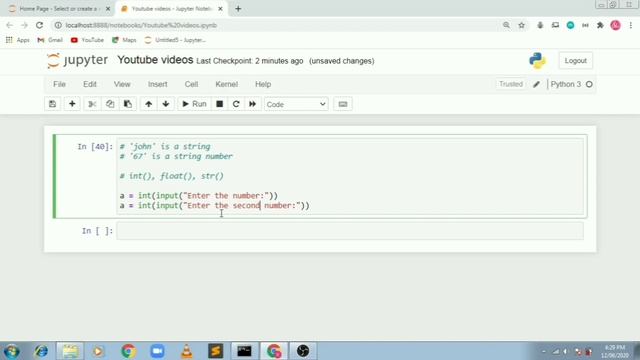Open the command prompt taskbar window
The image size is (640, 360).
(244, 351)
